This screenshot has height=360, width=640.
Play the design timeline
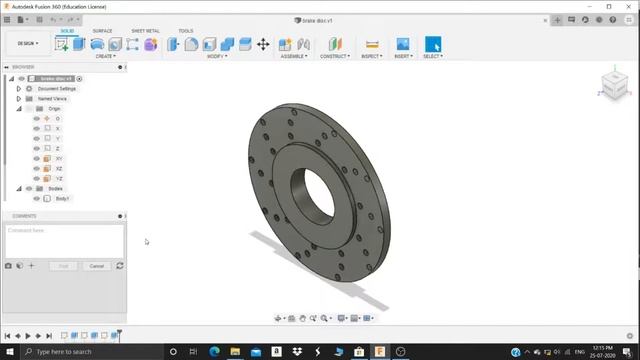coord(28,336)
